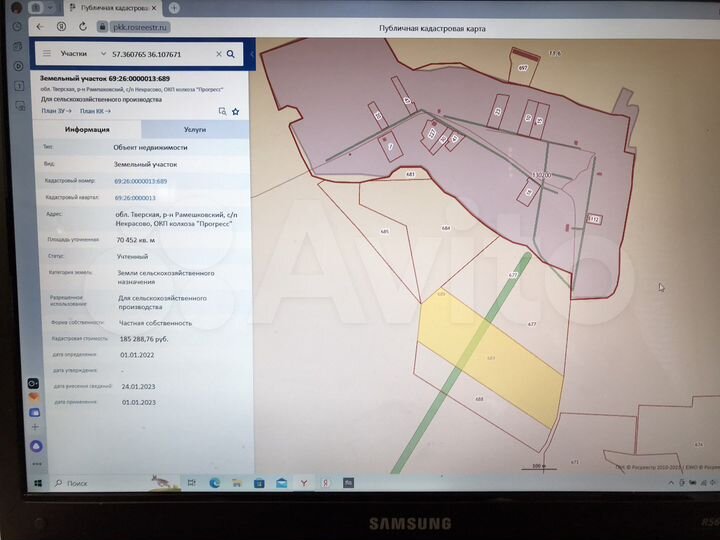
Task: Zoom to parcel with locate icon
Action: 222,111
